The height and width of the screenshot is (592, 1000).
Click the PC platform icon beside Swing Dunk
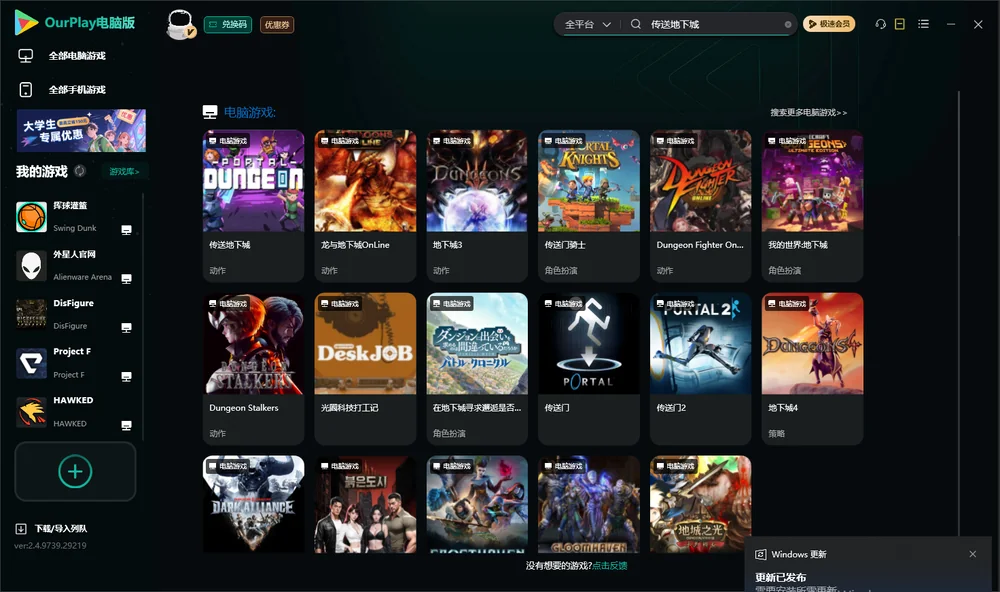pos(126,230)
